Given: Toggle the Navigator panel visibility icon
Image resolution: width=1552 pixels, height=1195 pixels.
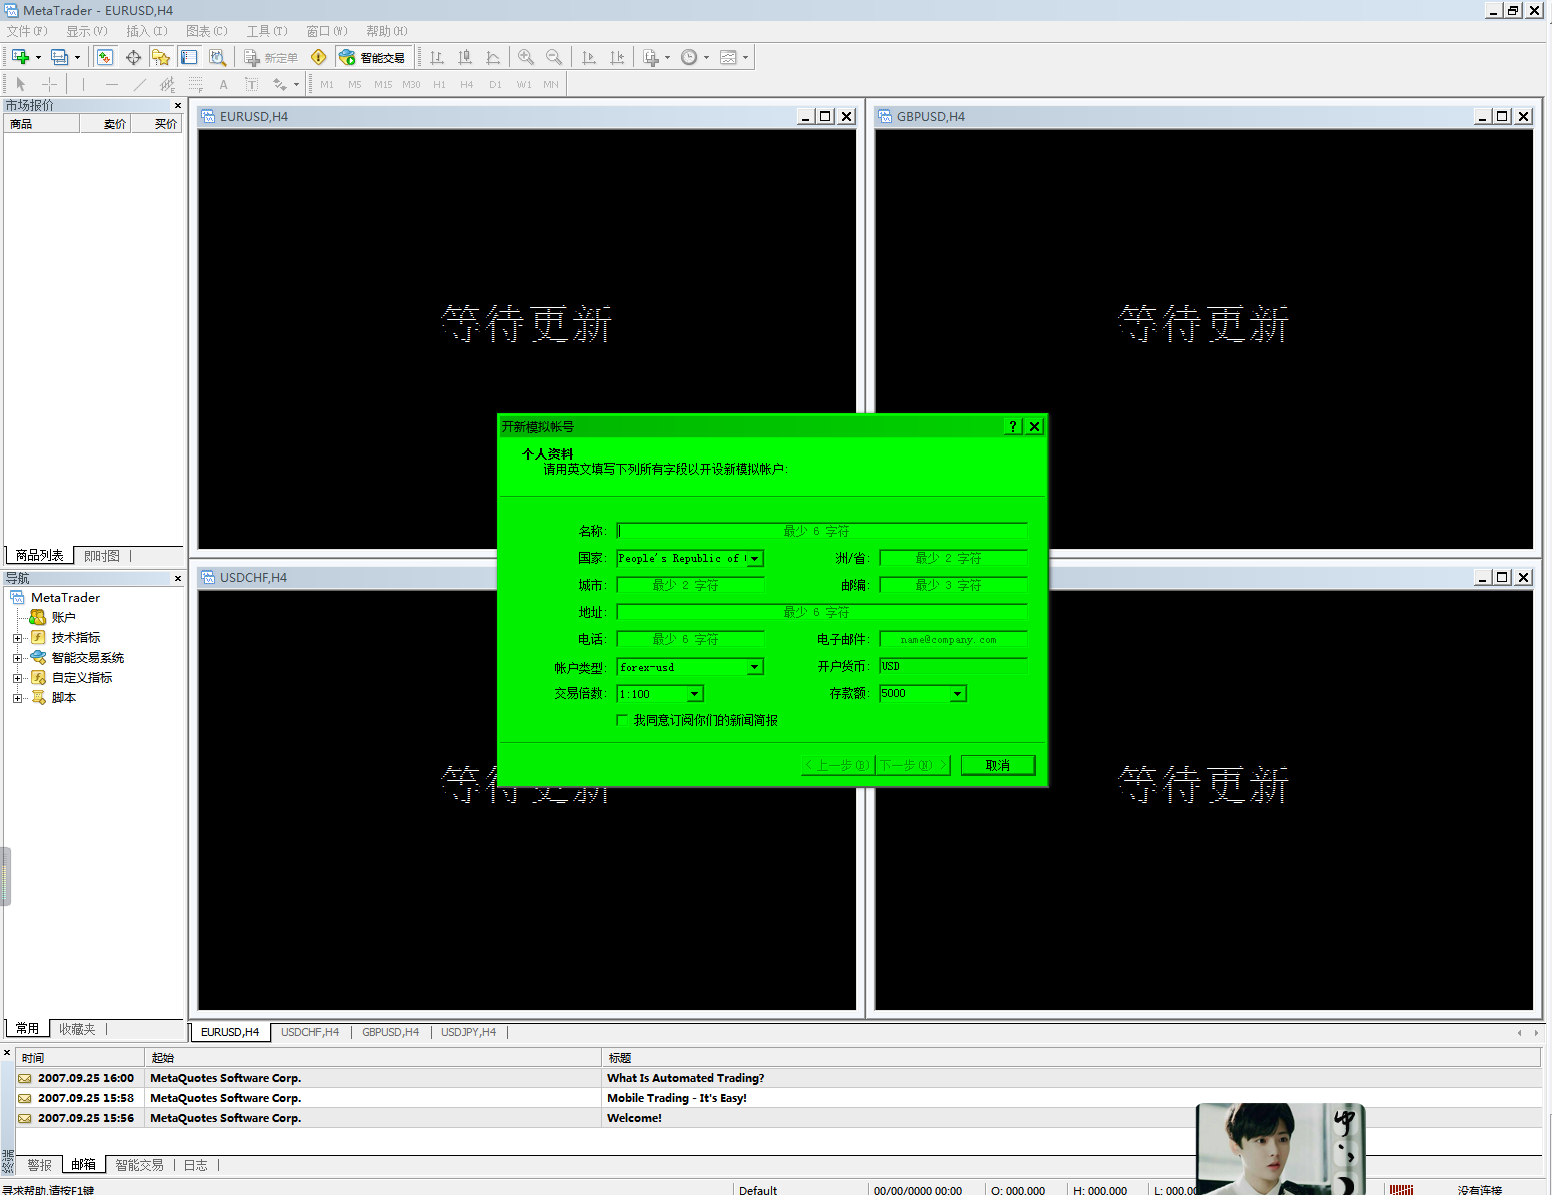Looking at the screenshot, I should point(161,57).
